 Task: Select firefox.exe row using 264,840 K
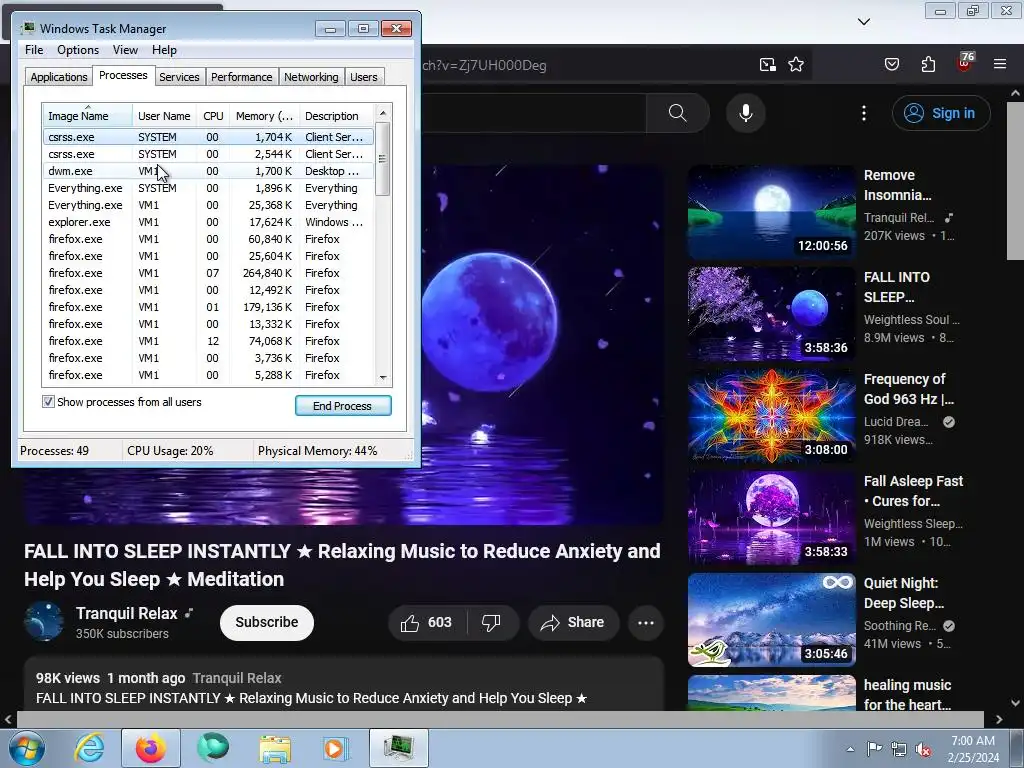coord(209,273)
